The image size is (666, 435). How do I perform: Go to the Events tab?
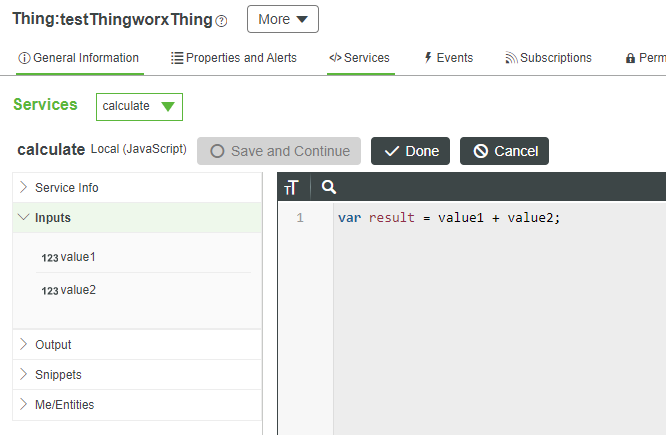(449, 58)
